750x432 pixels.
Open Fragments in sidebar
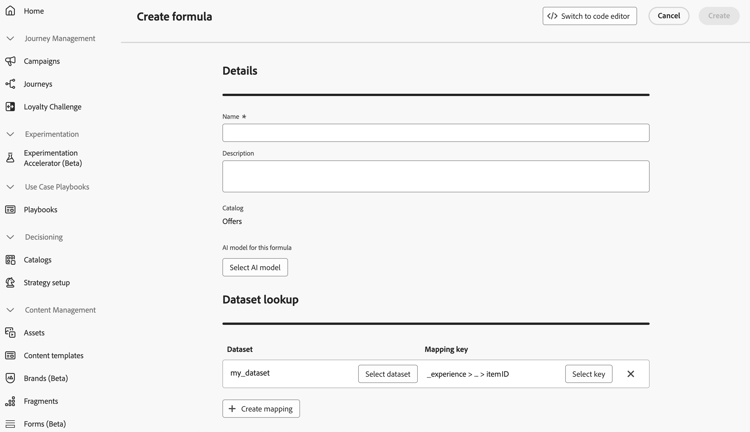coord(41,401)
